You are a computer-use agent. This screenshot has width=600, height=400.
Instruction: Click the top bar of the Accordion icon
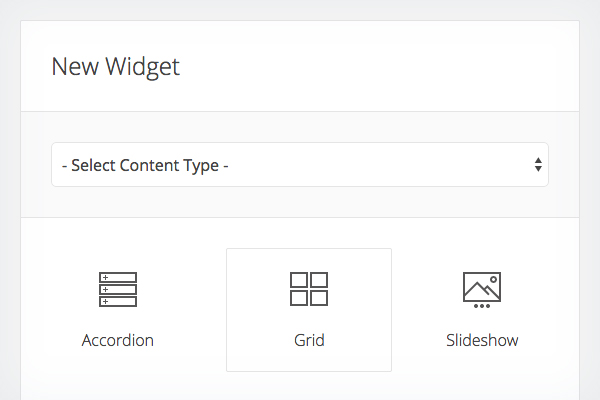(118, 277)
